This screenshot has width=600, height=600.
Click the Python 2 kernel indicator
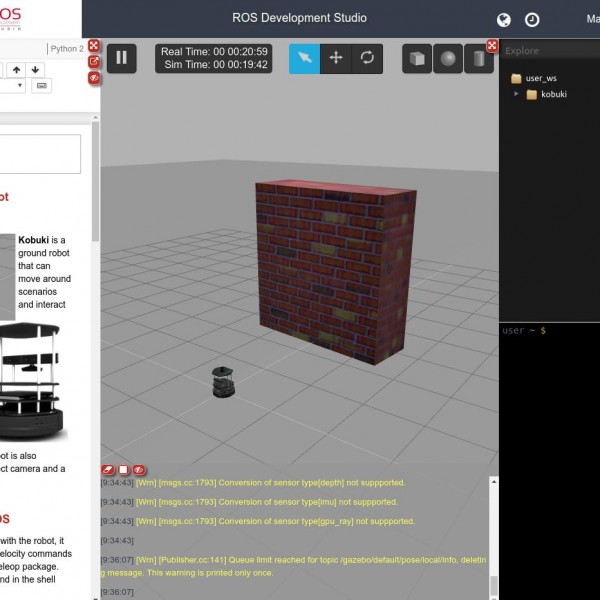click(x=67, y=49)
